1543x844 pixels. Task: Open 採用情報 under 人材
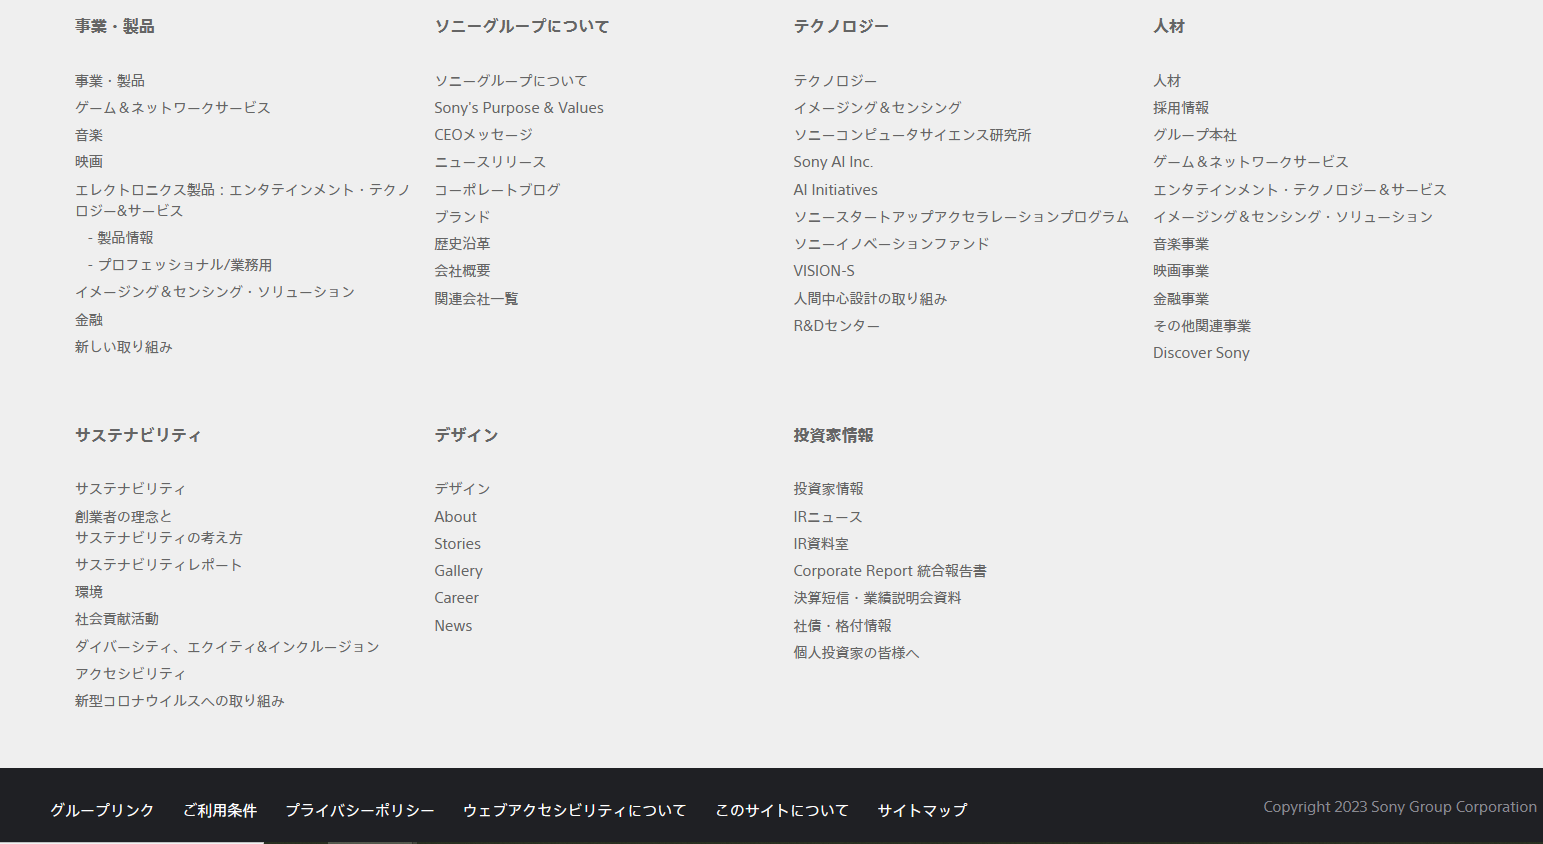tap(1180, 108)
